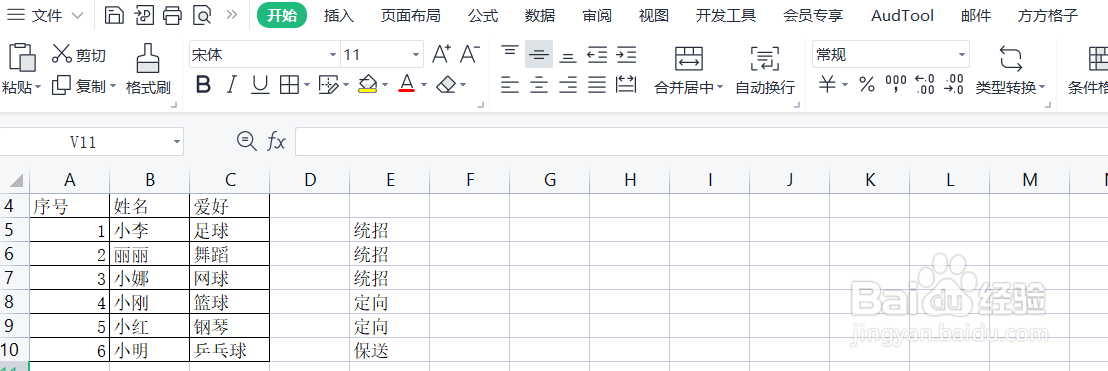Click the Select All corner triangle

(x=16, y=180)
